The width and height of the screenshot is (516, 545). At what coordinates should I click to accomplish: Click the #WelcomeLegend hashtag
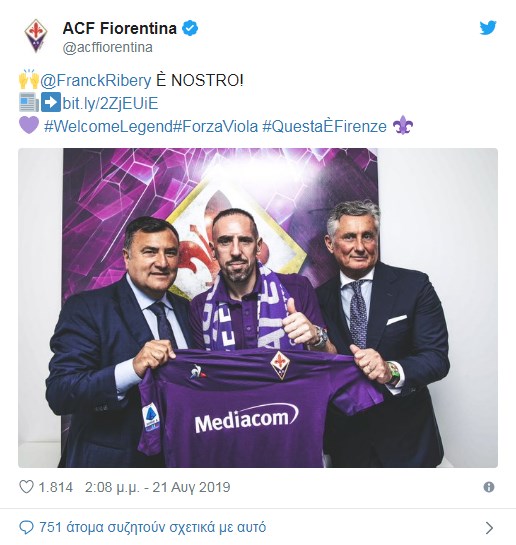click(x=108, y=127)
